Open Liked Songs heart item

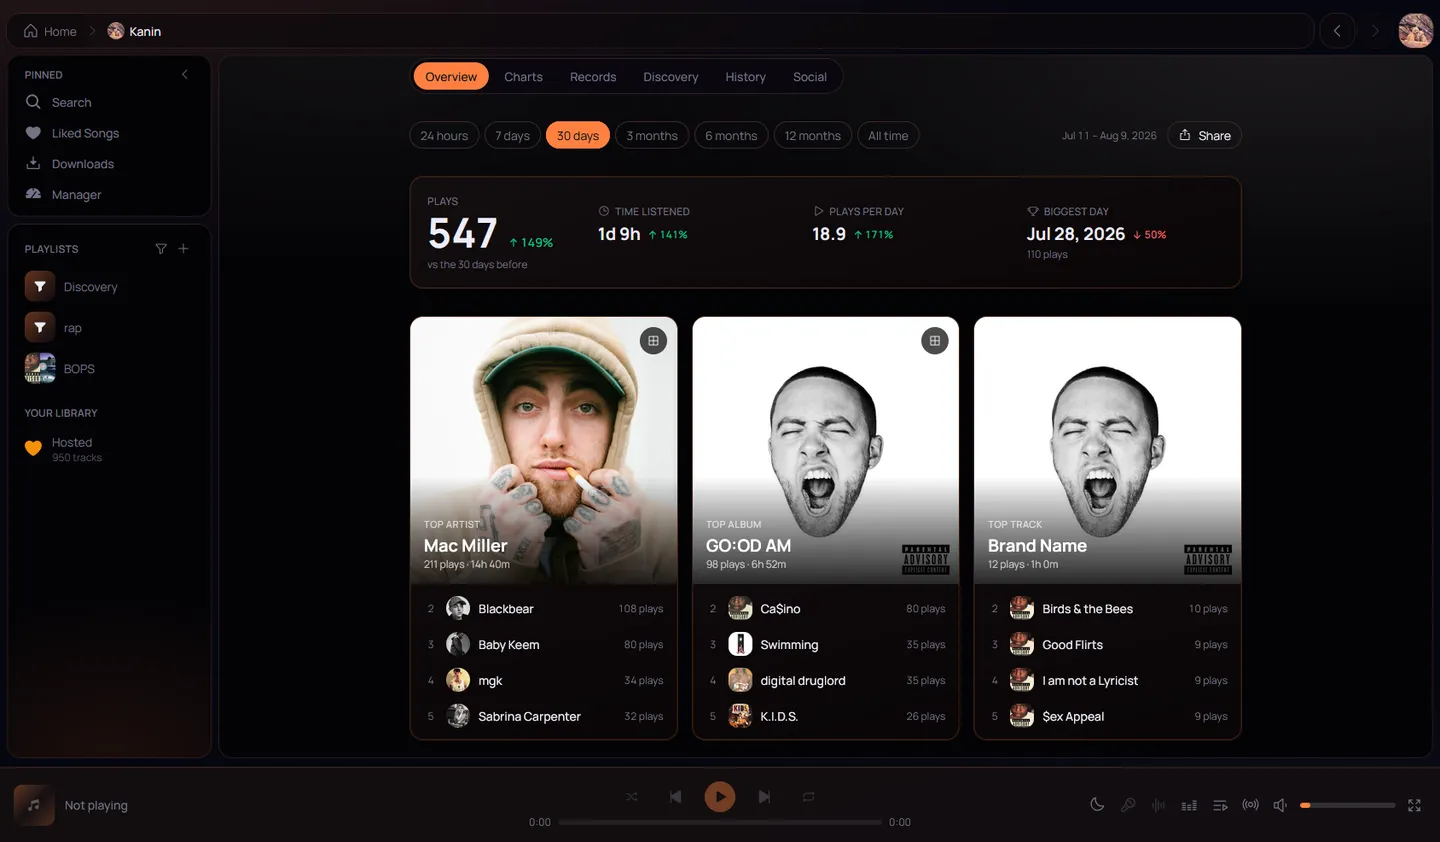pos(109,133)
